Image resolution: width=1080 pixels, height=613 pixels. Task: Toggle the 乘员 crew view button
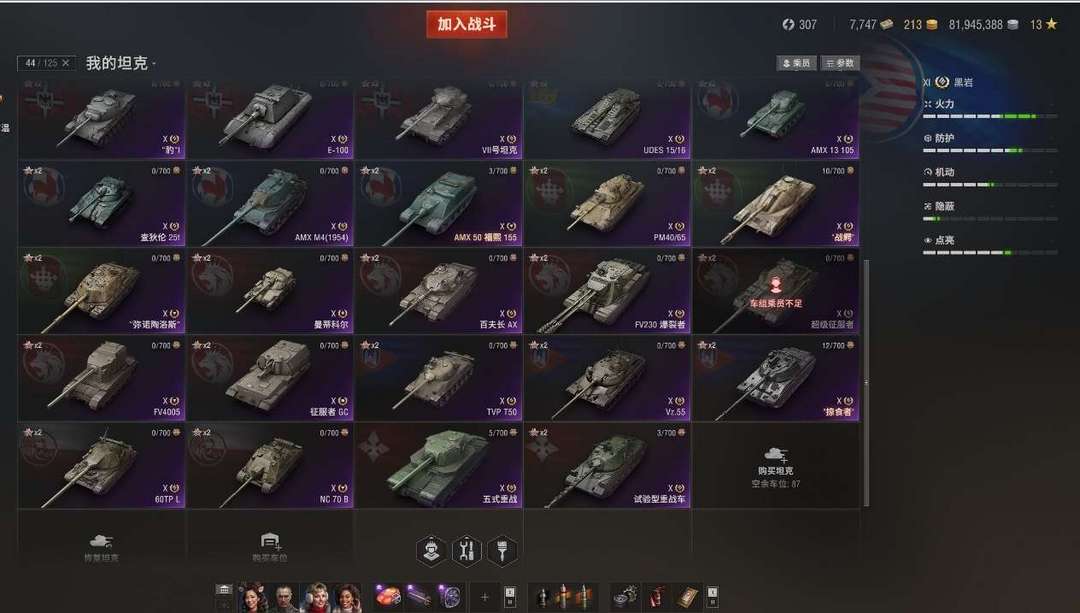[x=797, y=63]
